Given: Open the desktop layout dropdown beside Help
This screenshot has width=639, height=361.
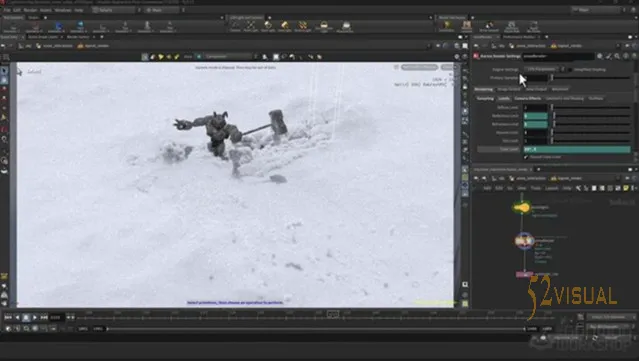Looking at the screenshot, I should pyautogui.click(x=117, y=10).
